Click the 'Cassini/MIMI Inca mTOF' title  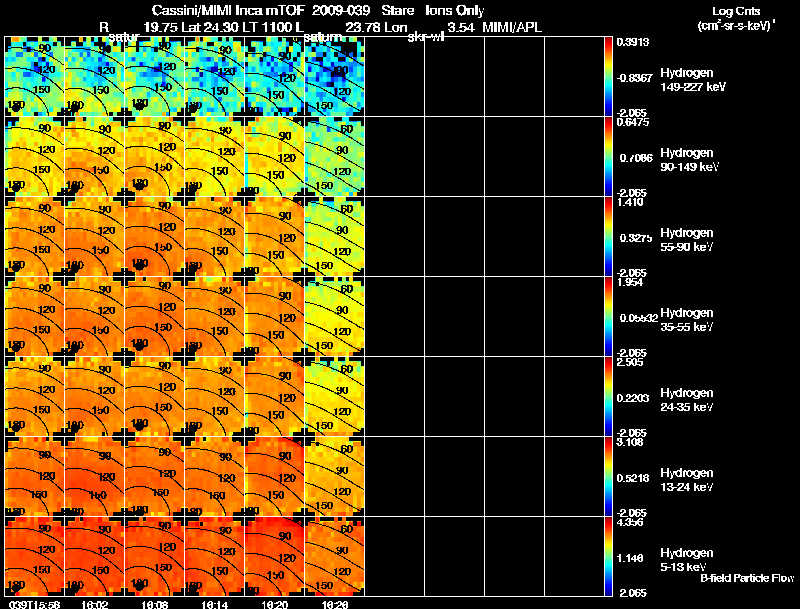pyautogui.click(x=228, y=11)
